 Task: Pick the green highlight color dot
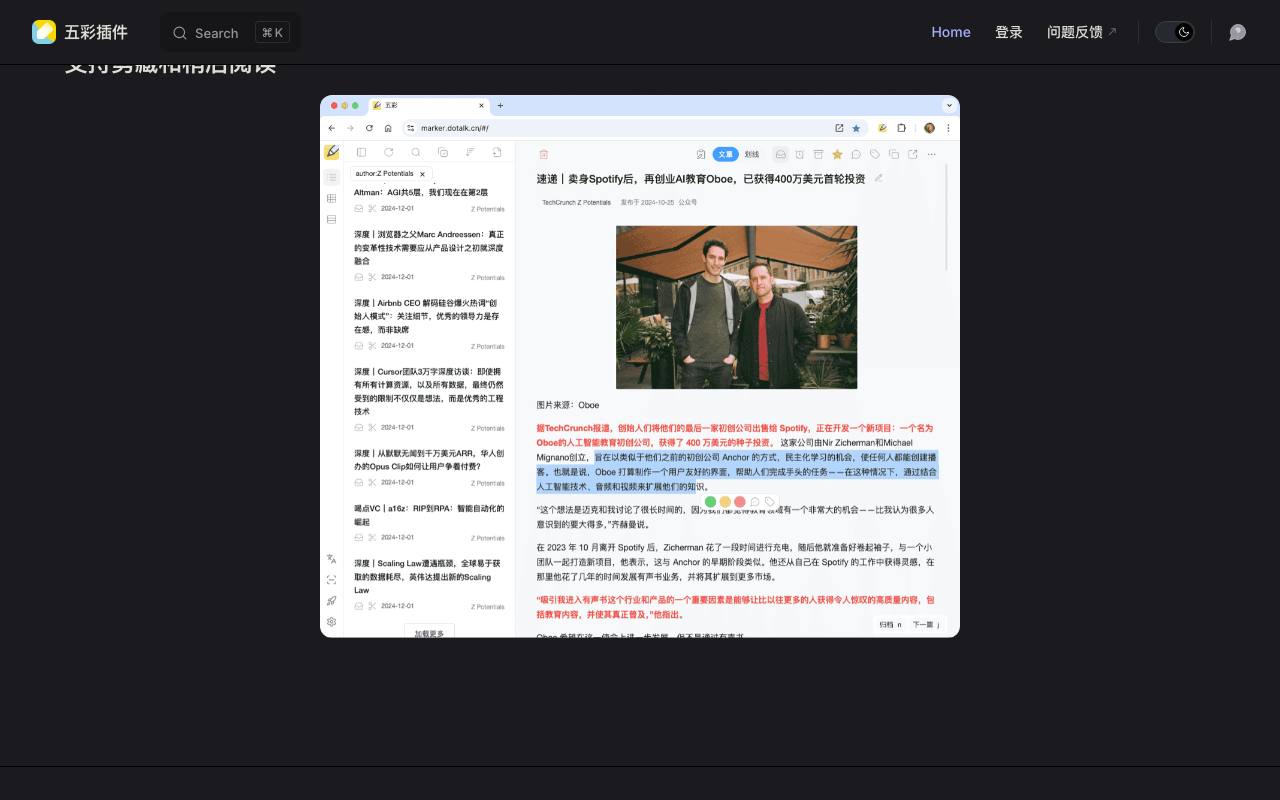[x=711, y=502]
